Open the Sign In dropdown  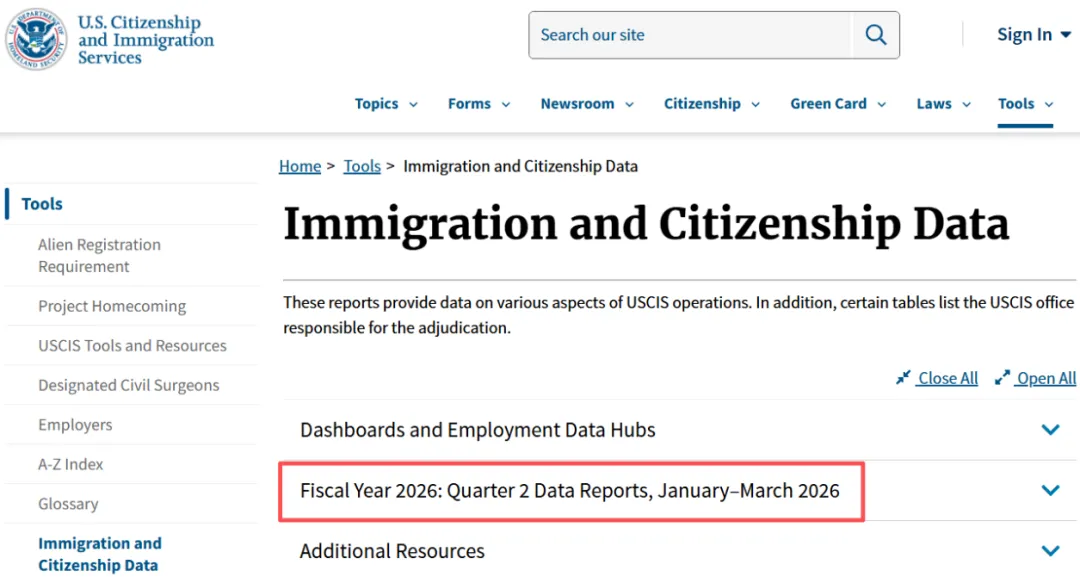coord(1033,34)
